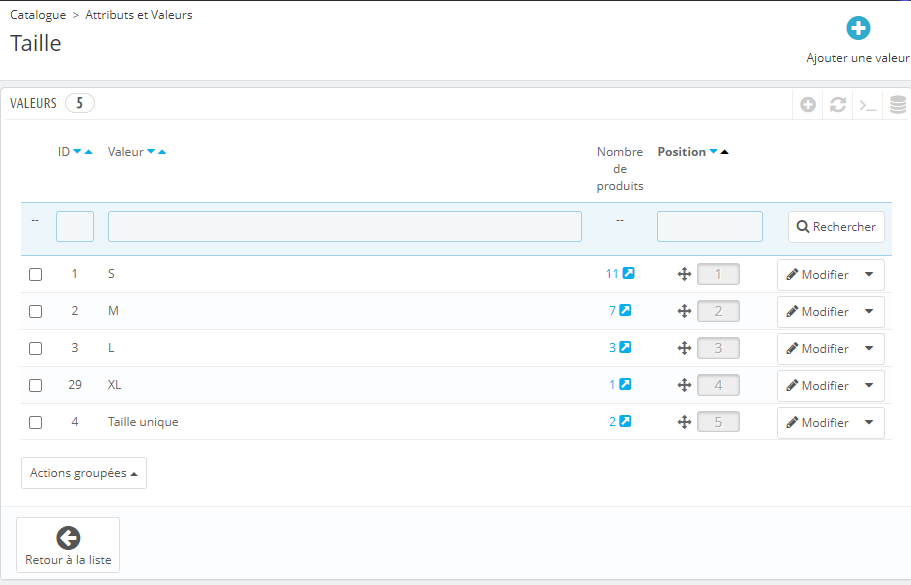
Task: Grab the move handle for S row
Action: tap(684, 274)
